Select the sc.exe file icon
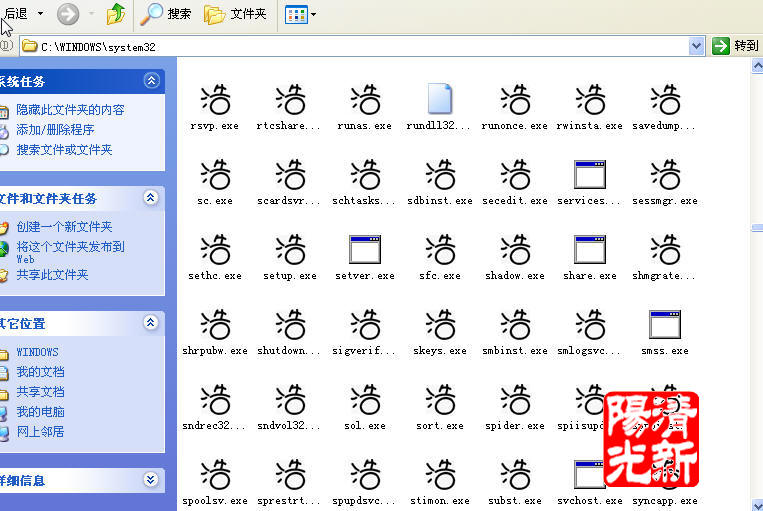763x511 pixels. click(x=215, y=174)
